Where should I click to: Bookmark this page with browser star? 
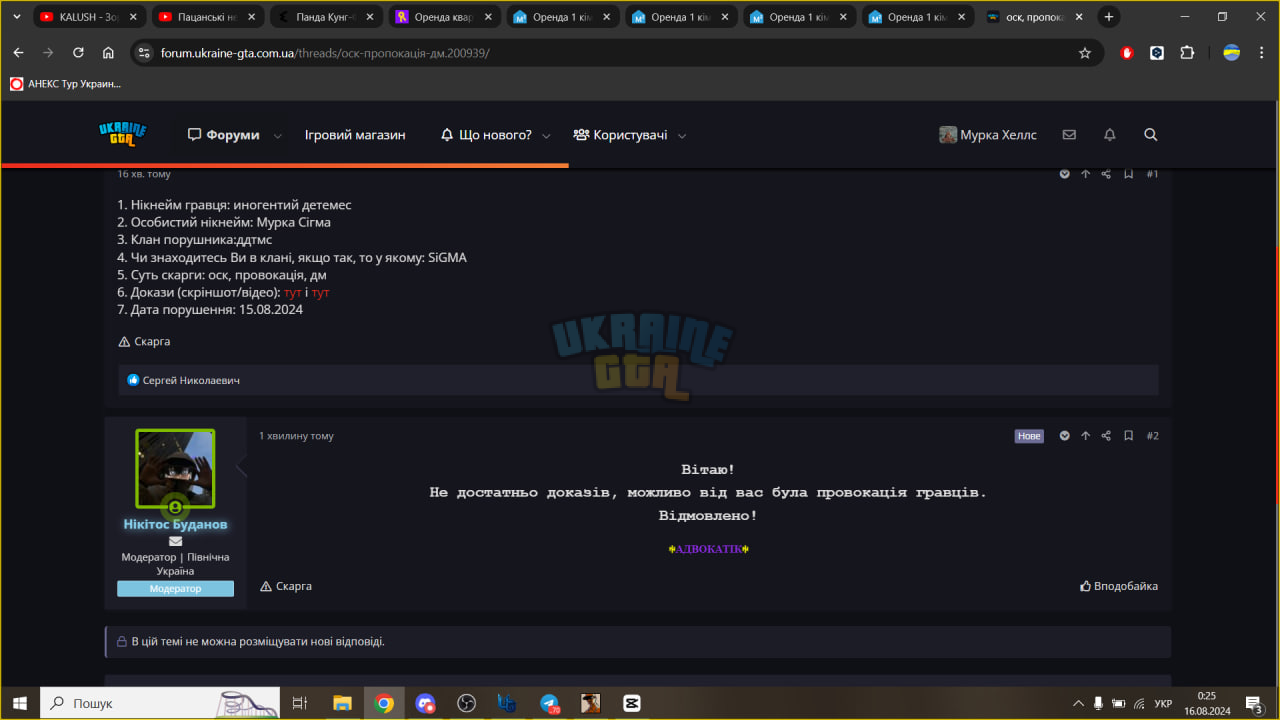coord(1085,53)
